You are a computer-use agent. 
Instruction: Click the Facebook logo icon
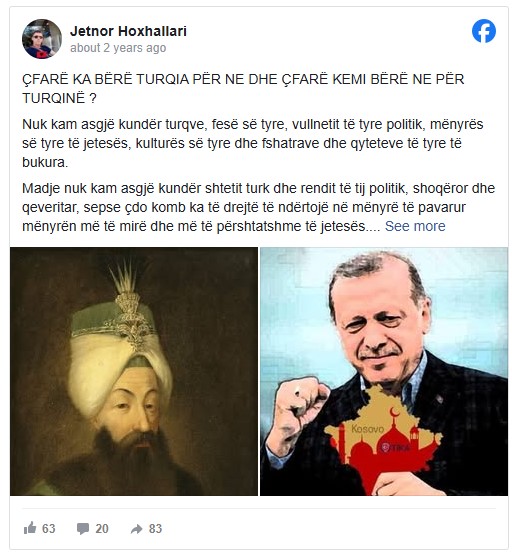coord(484,31)
